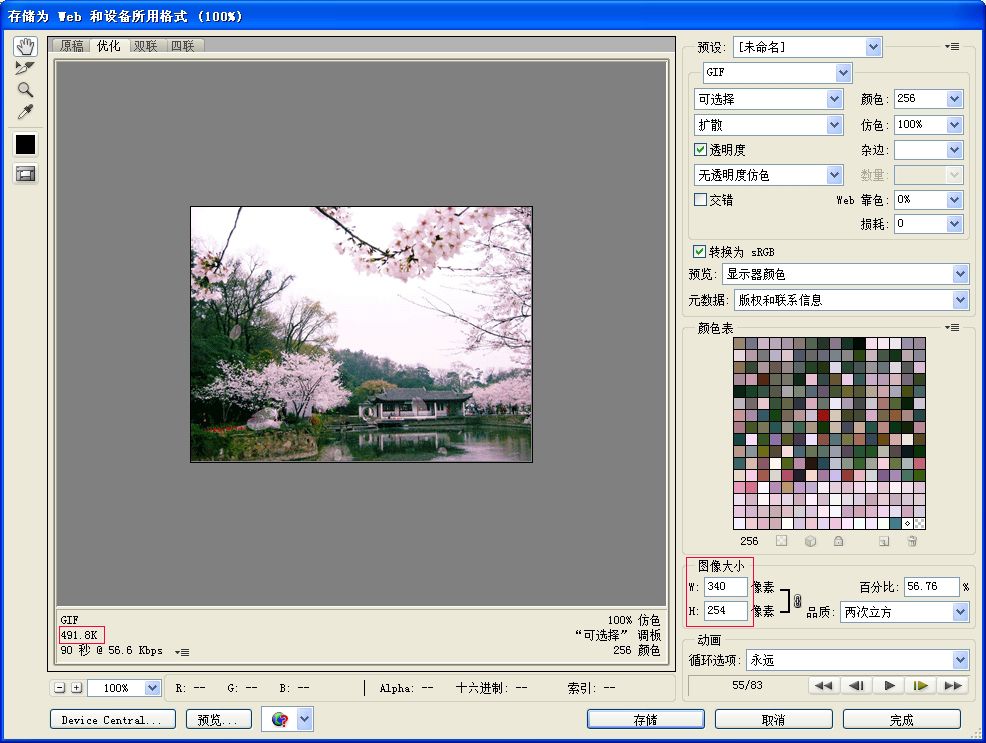Image resolution: width=986 pixels, height=743 pixels.
Task: Click the Device Central button
Action: point(111,720)
